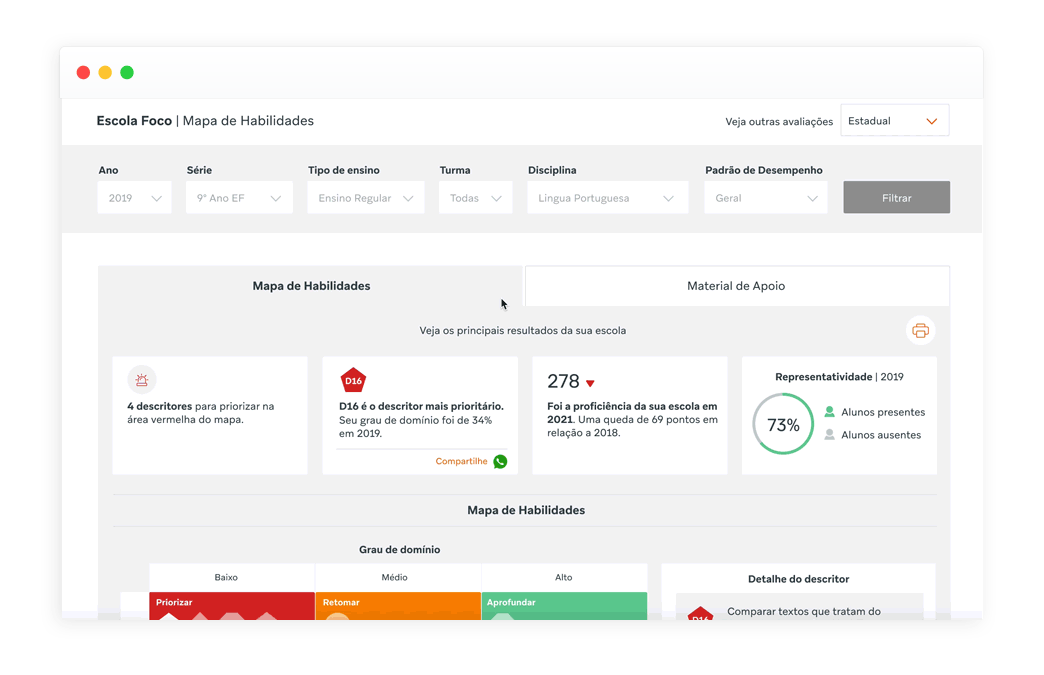Screen dimensions: 1044x675
Task: Click the 73% representativity progress ring
Action: pos(783,424)
